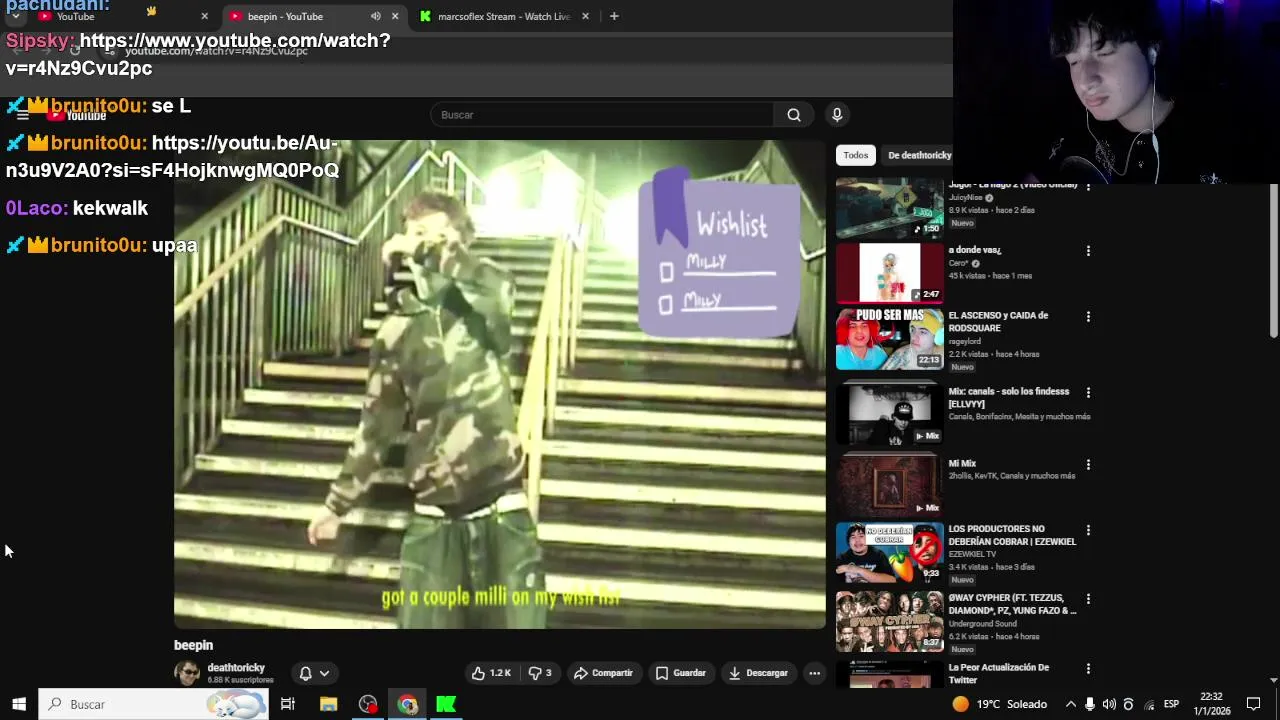Image resolution: width=1280 pixels, height=720 pixels.
Task: Open the 19°C Soleado weather widget
Action: [999, 704]
